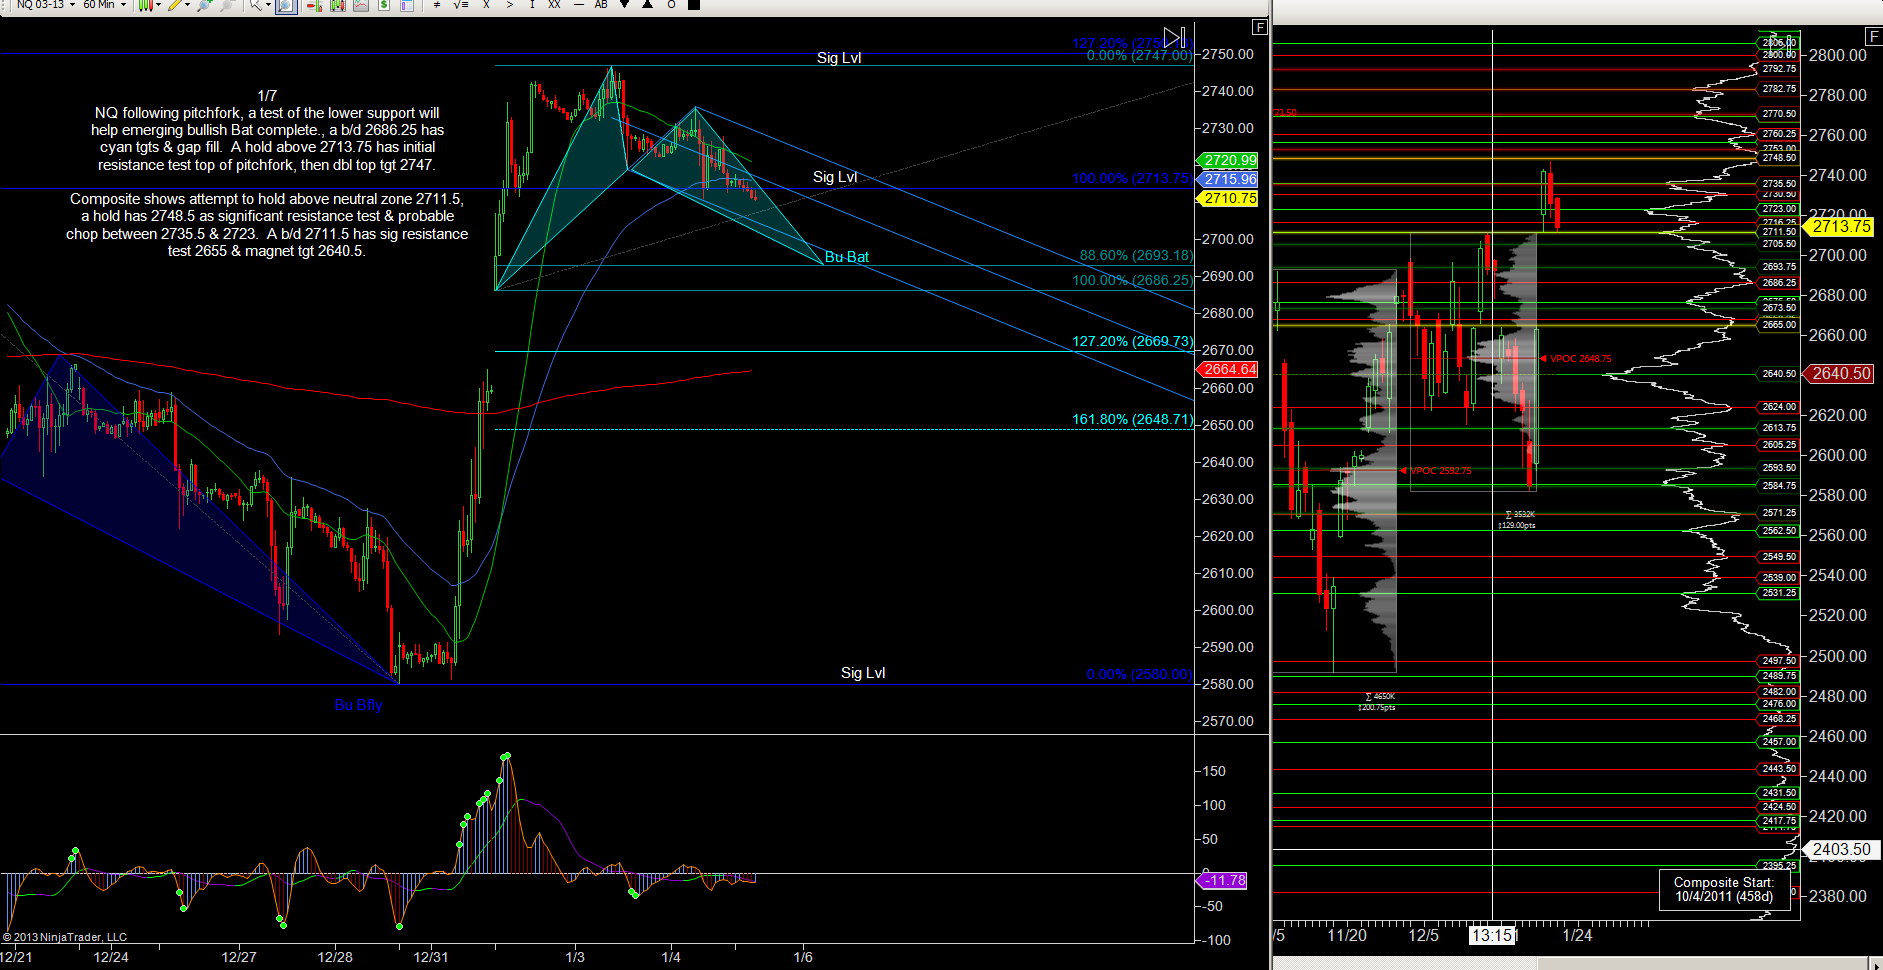
Task: Click the zoom in magnifier icon
Action: coord(205,5)
